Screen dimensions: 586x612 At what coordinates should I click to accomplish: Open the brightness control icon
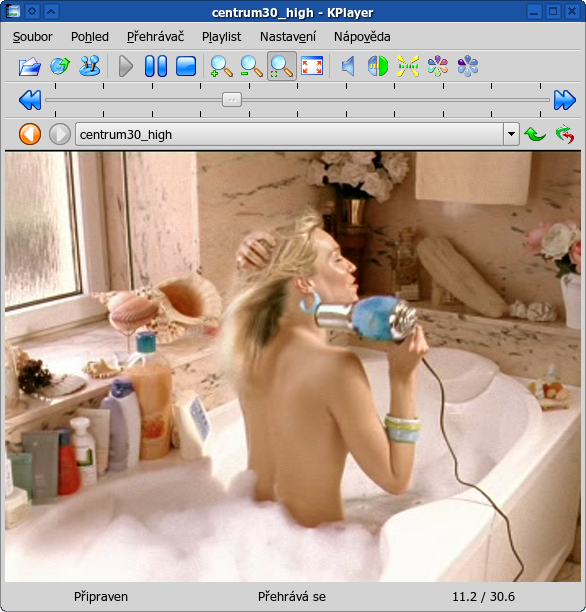pyautogui.click(x=408, y=66)
